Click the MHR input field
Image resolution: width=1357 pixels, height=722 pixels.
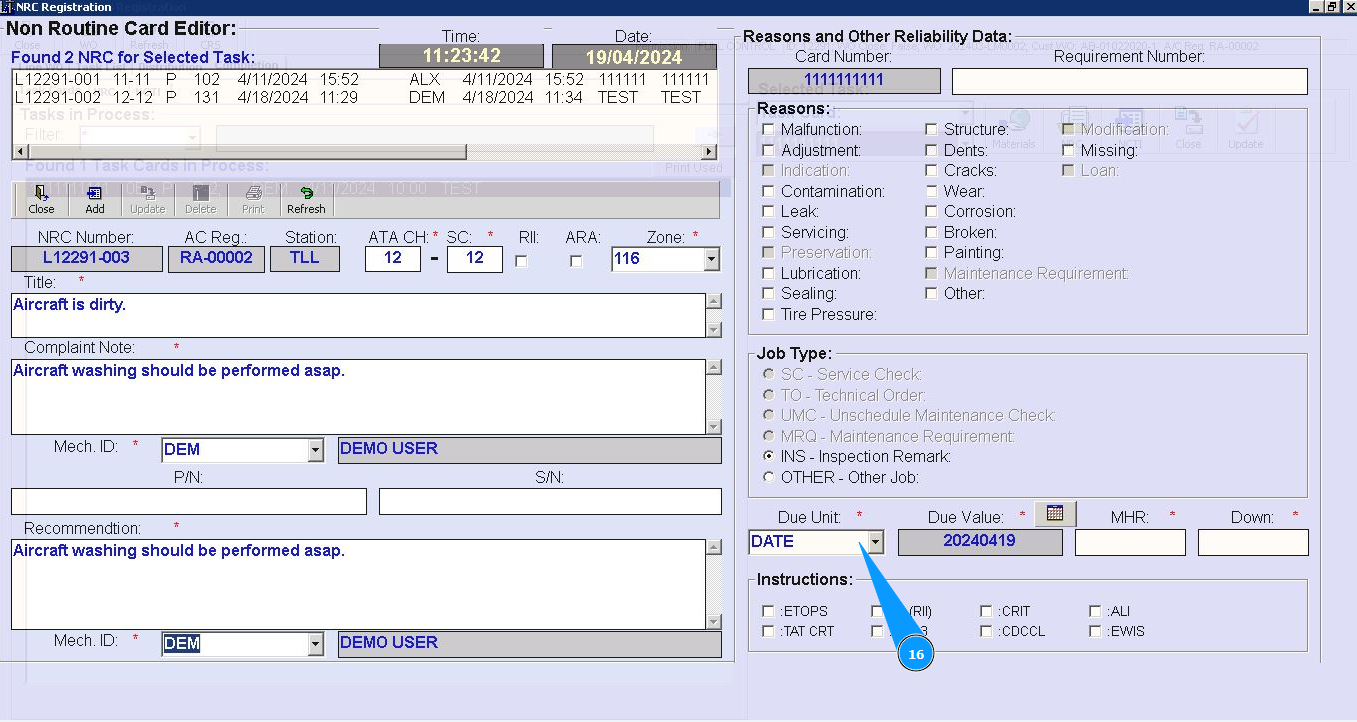[x=1130, y=542]
